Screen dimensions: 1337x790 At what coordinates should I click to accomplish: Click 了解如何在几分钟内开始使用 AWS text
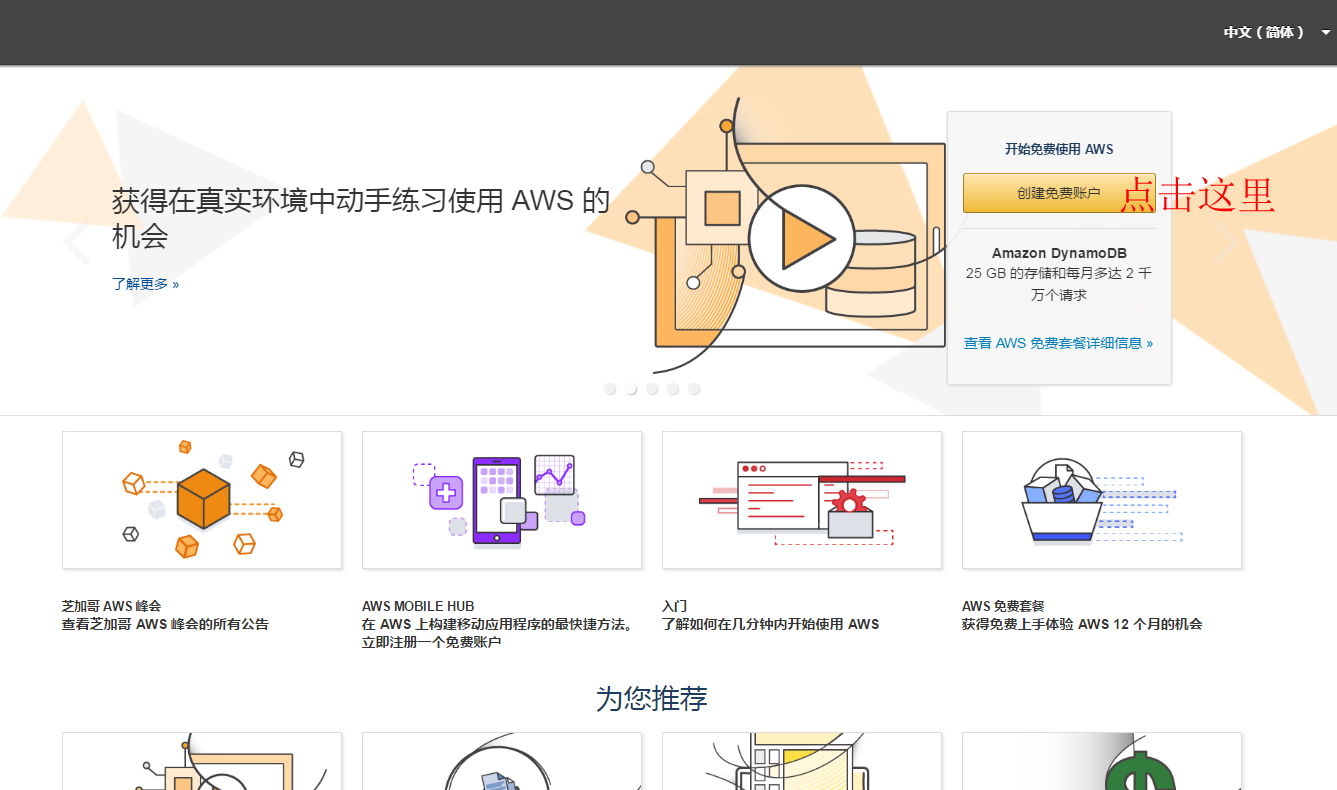[x=770, y=624]
